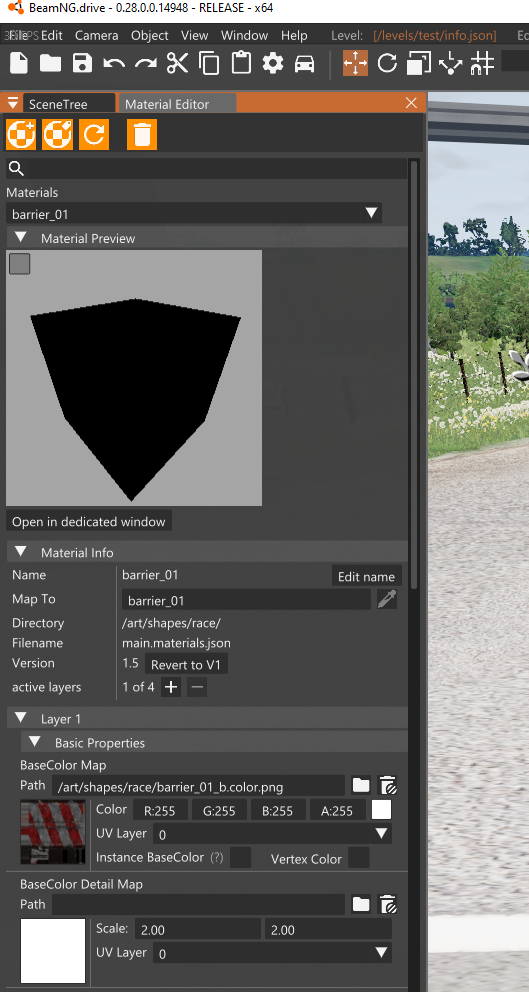Click the second orange checkered material icon
The width and height of the screenshot is (529, 992).
58,135
